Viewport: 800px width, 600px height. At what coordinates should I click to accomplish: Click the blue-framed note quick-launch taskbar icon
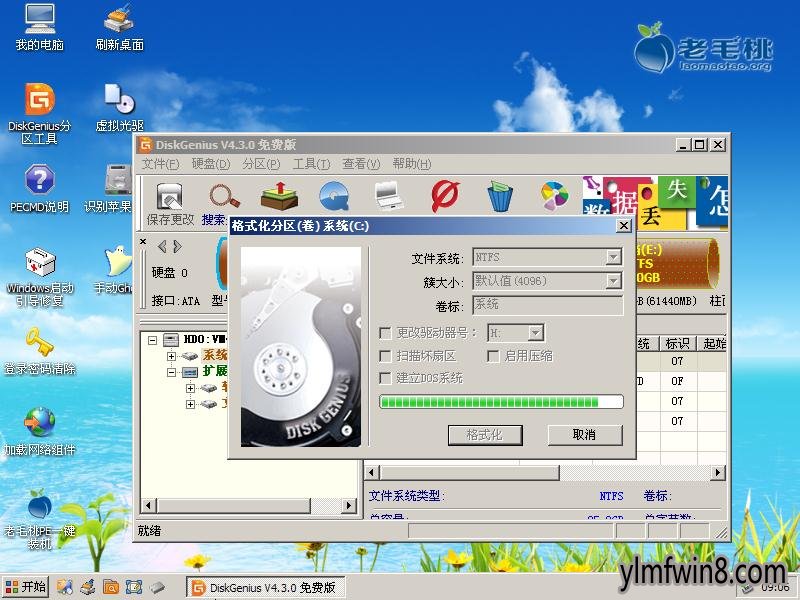pyautogui.click(x=134, y=587)
